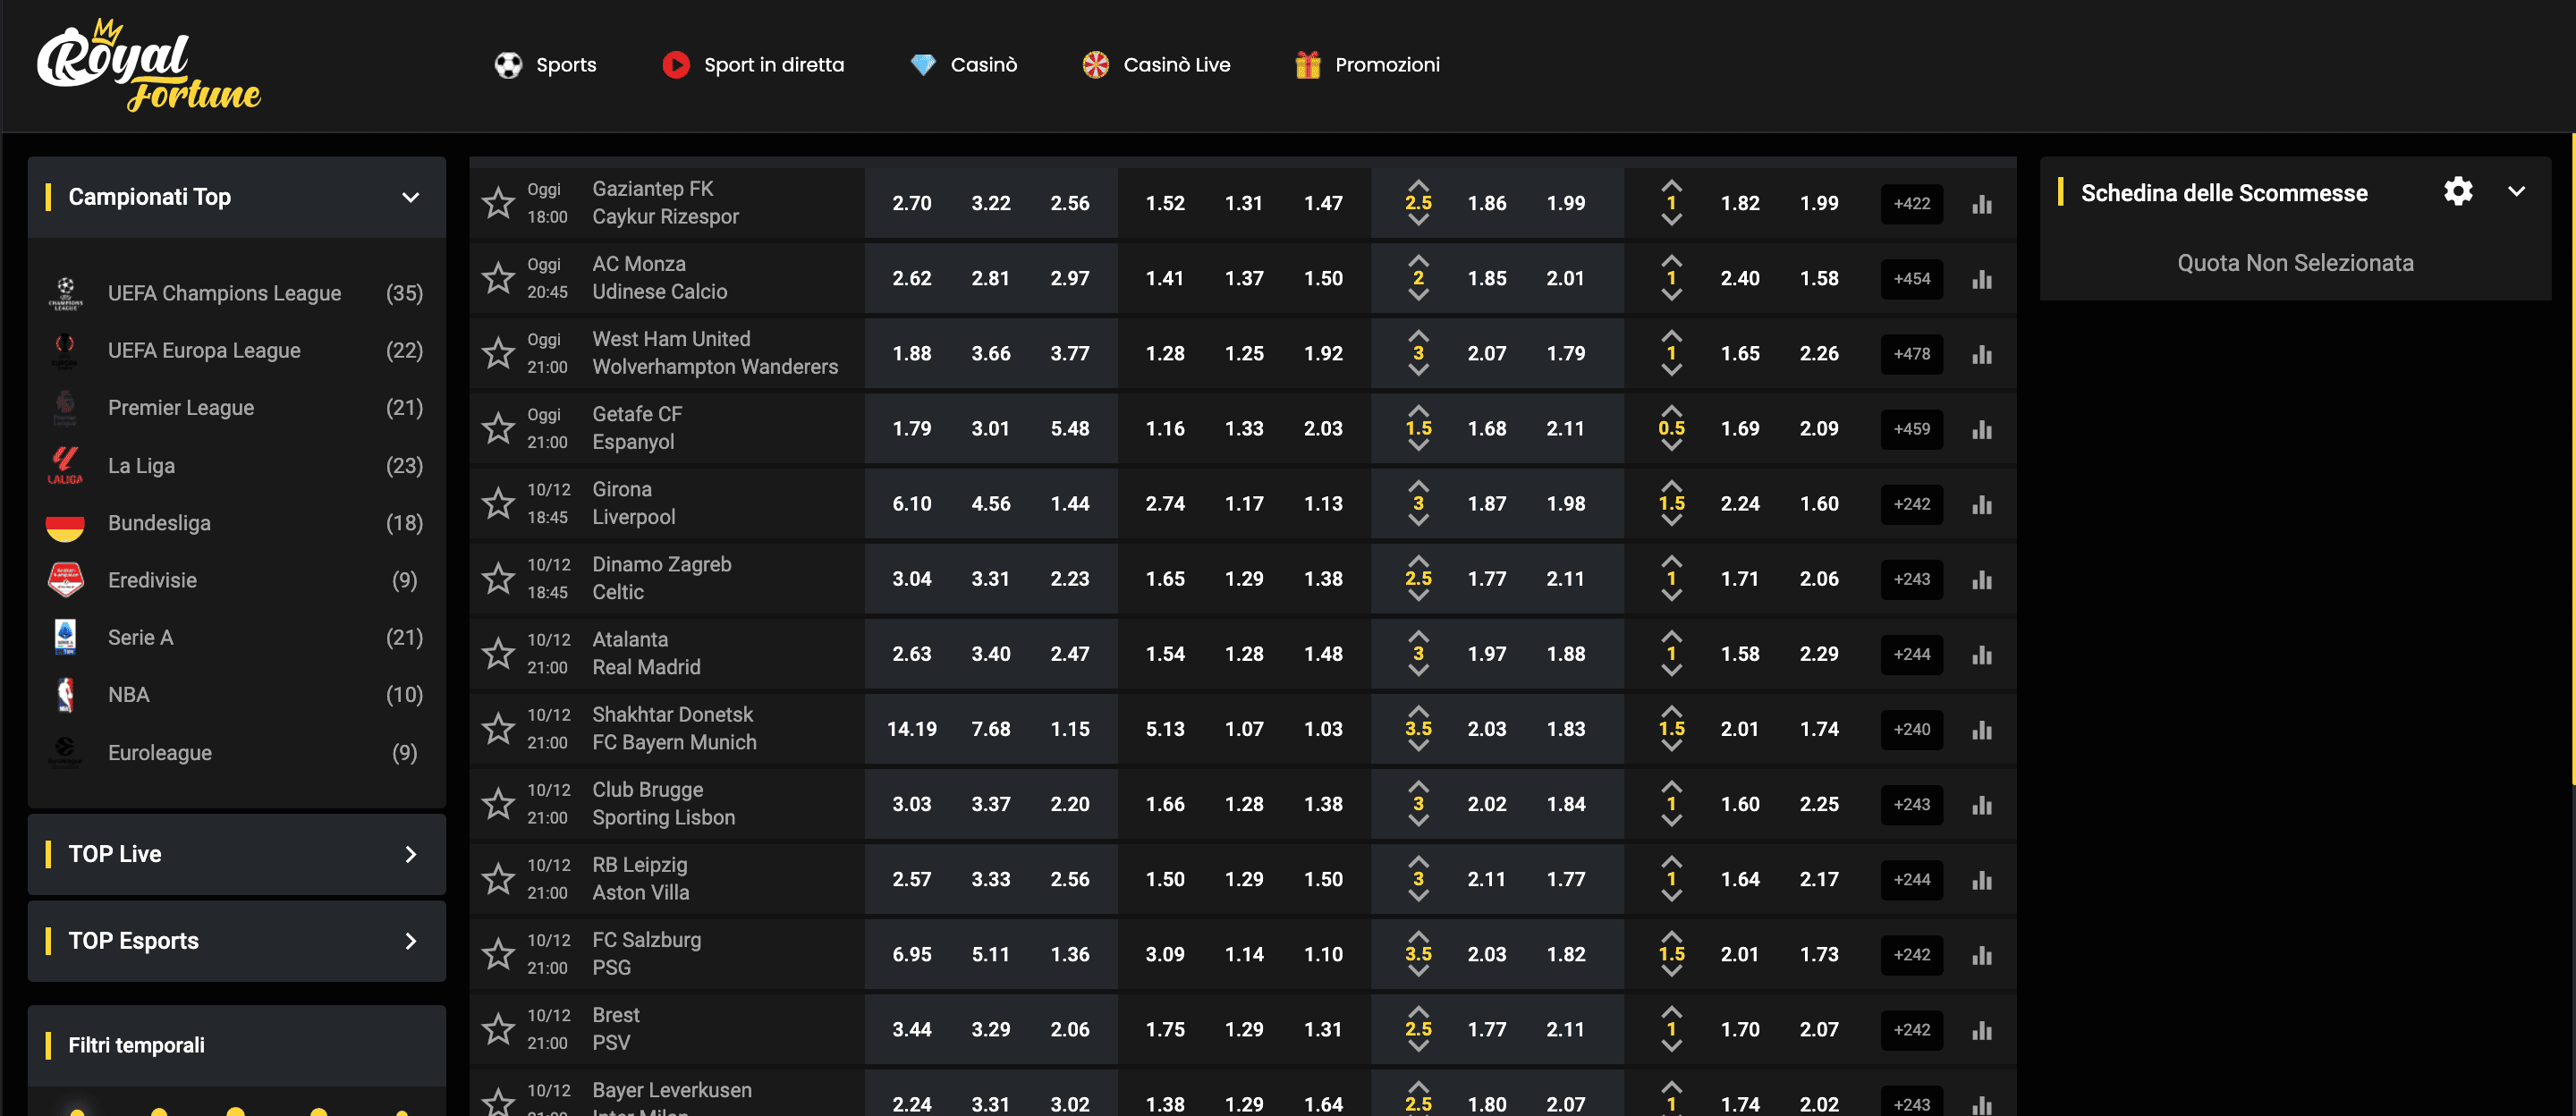Favorite the FC Salzburg vs PSG match
Image resolution: width=2576 pixels, height=1116 pixels.
[498, 954]
